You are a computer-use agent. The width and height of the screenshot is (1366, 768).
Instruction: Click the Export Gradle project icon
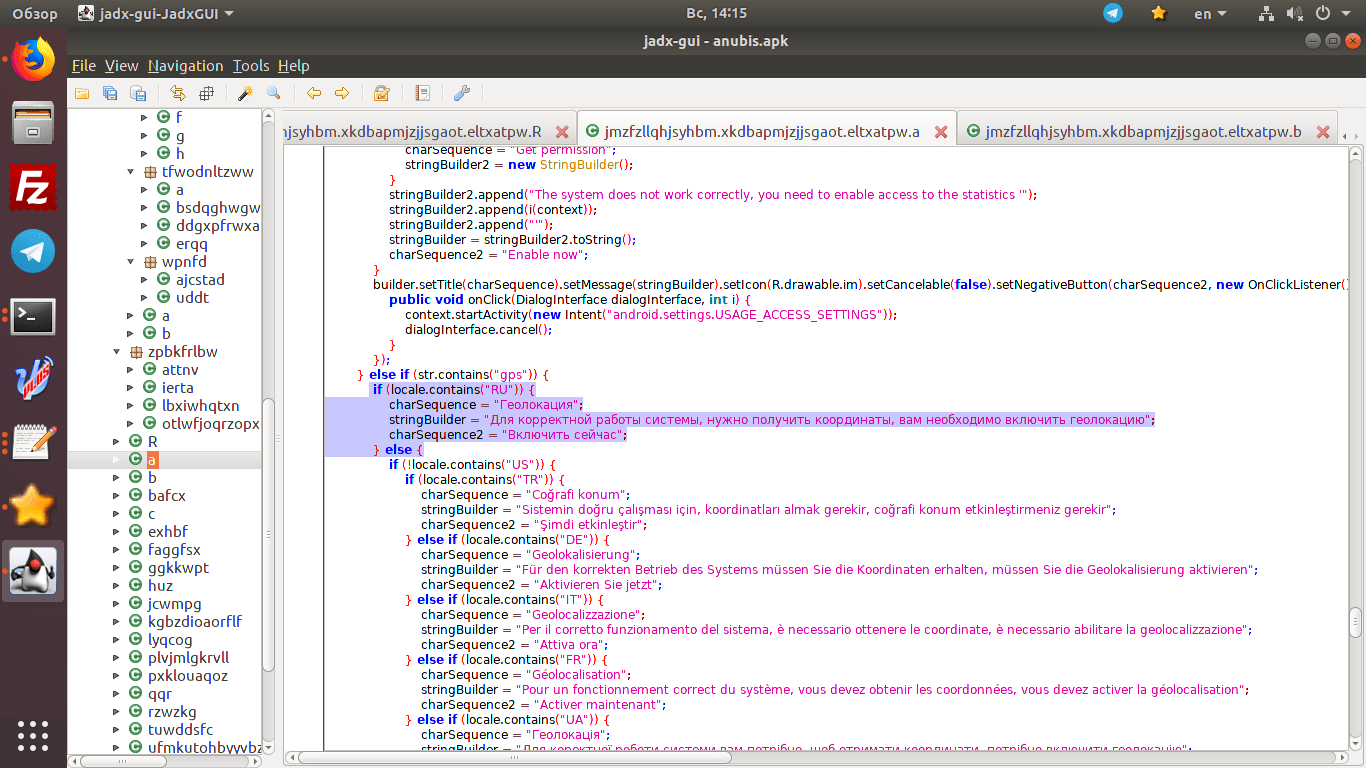(x=137, y=93)
